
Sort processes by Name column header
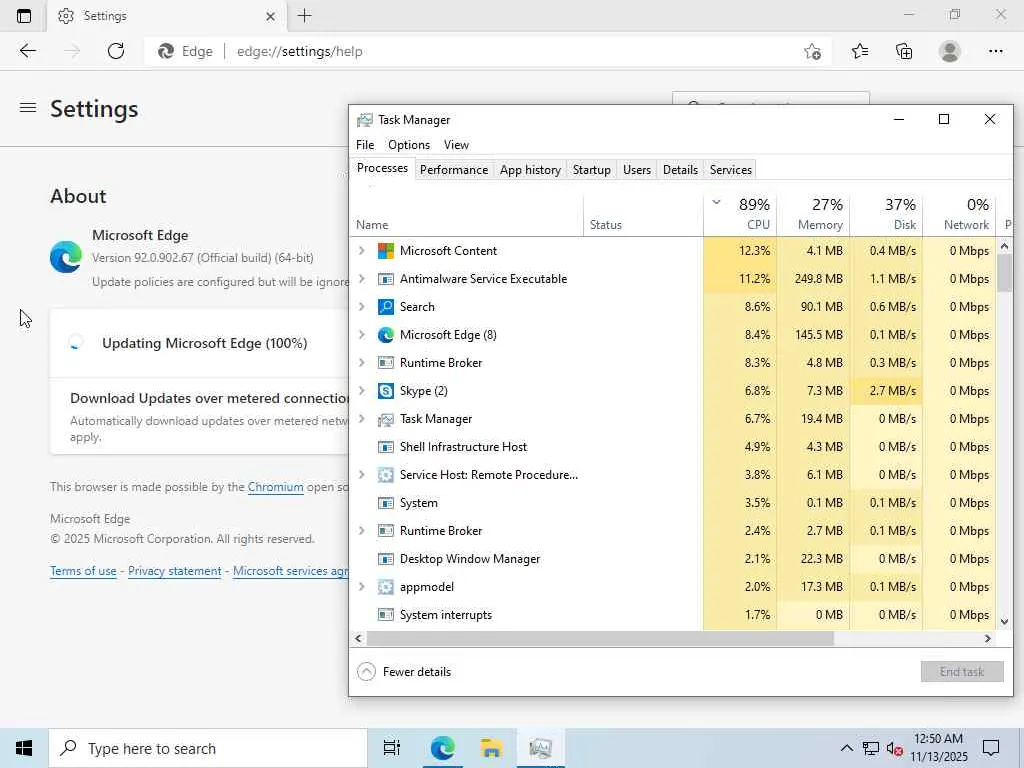[466, 215]
